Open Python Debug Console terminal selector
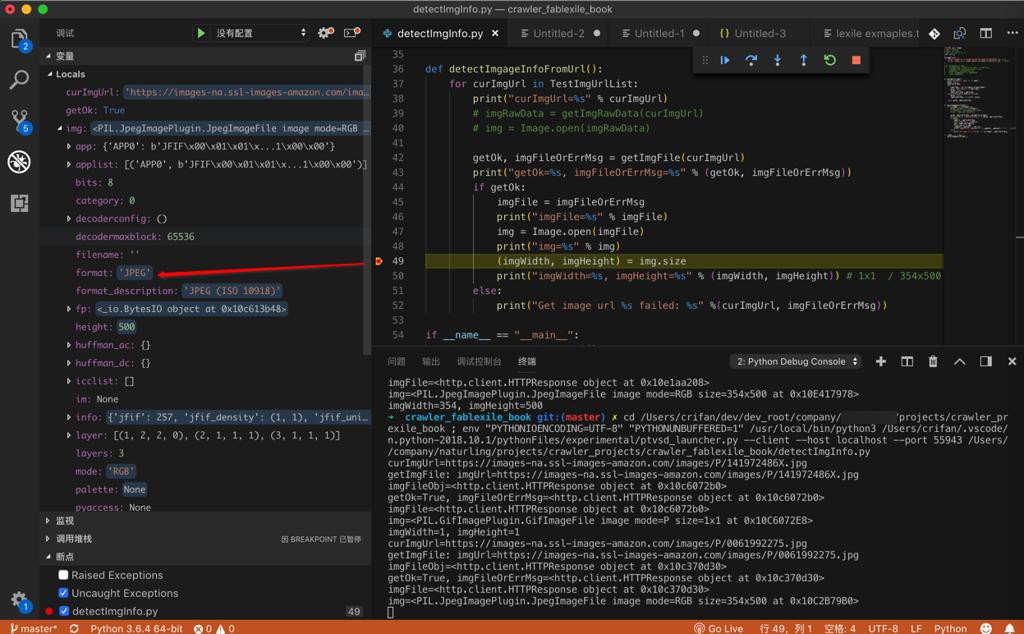The width and height of the screenshot is (1024, 634). coord(795,361)
